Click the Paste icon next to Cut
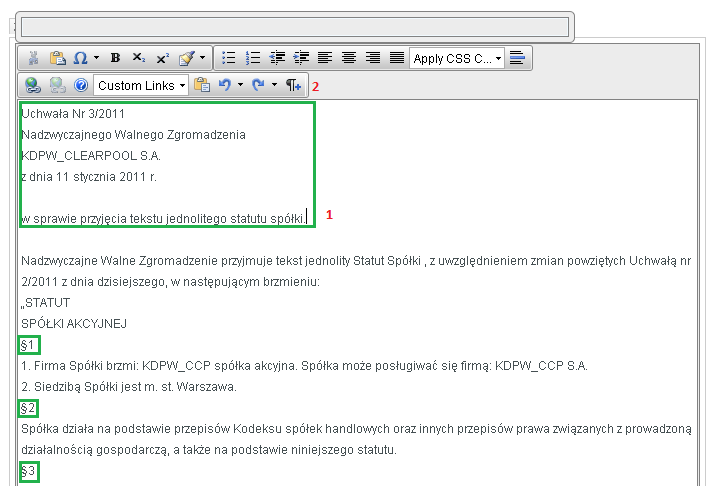The width and height of the screenshot is (711, 486). point(58,58)
